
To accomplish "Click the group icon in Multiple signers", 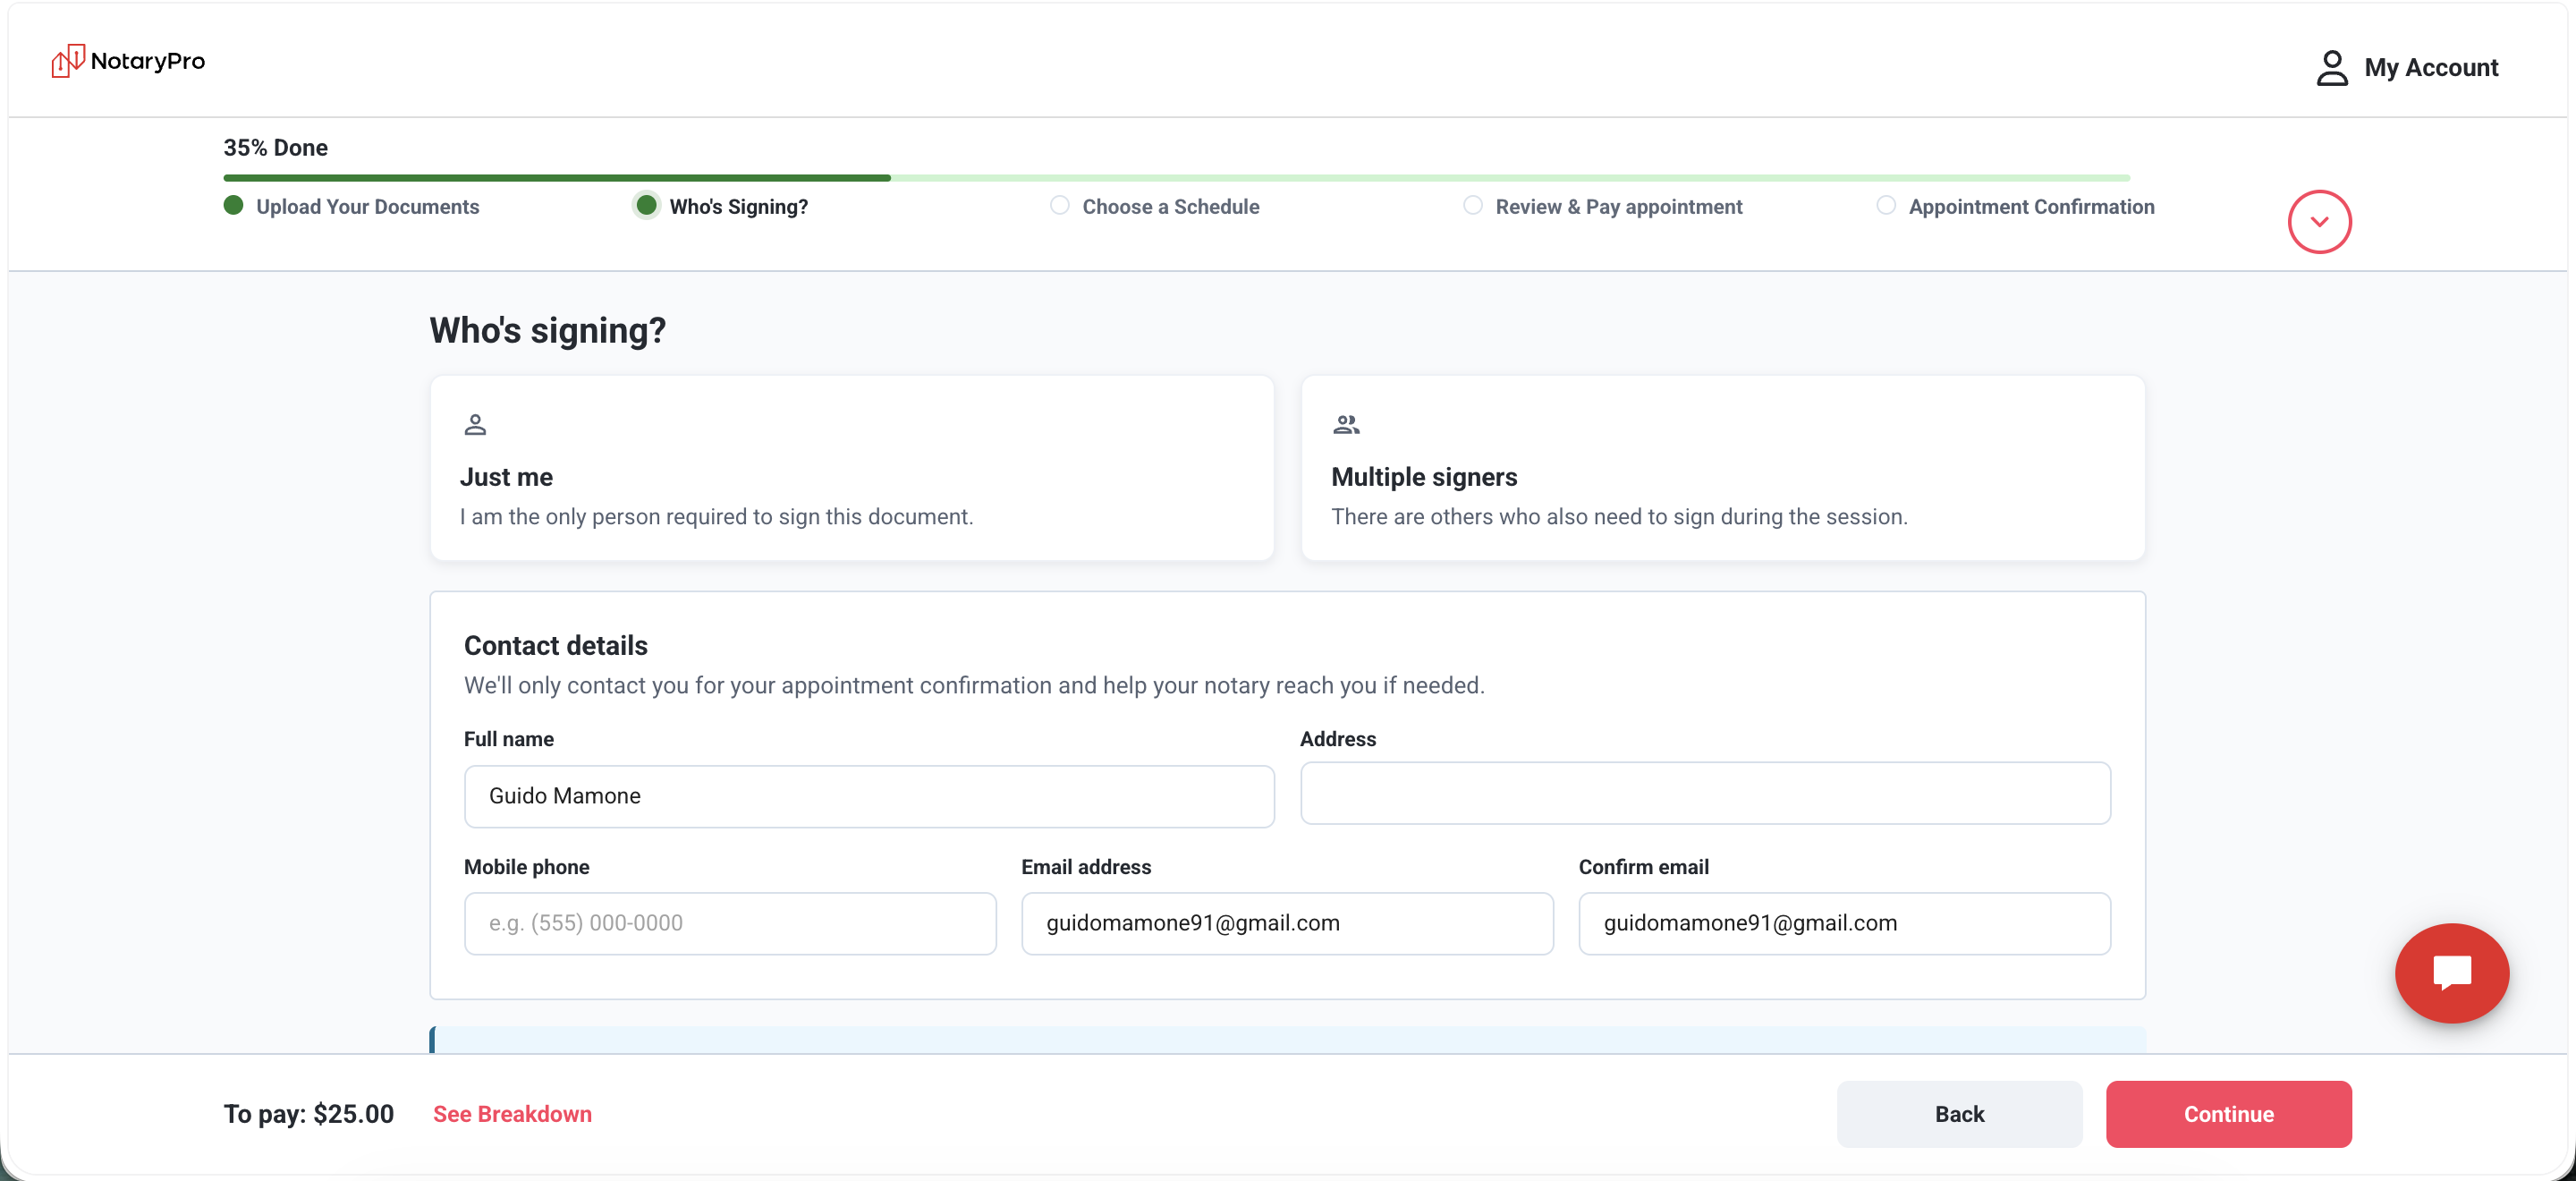I will point(1346,425).
